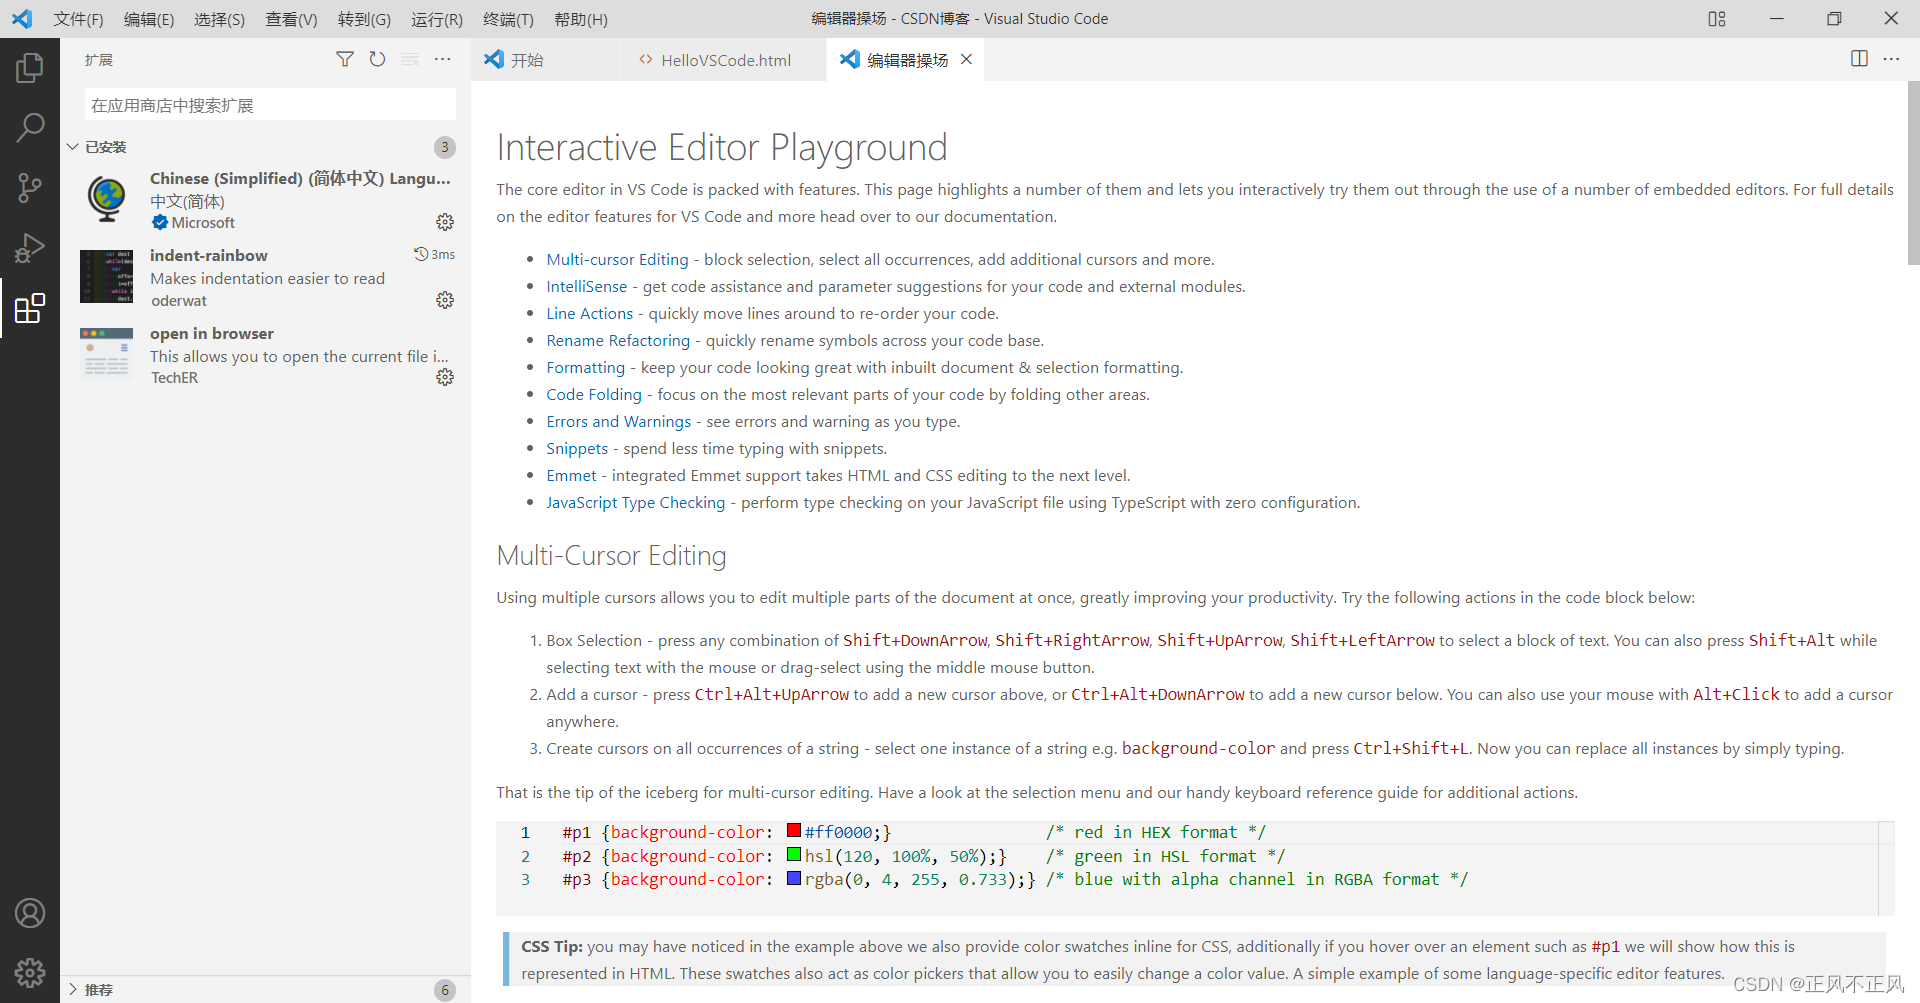Open the Explorer view in activity bar
The height and width of the screenshot is (1003, 1920).
coord(30,68)
